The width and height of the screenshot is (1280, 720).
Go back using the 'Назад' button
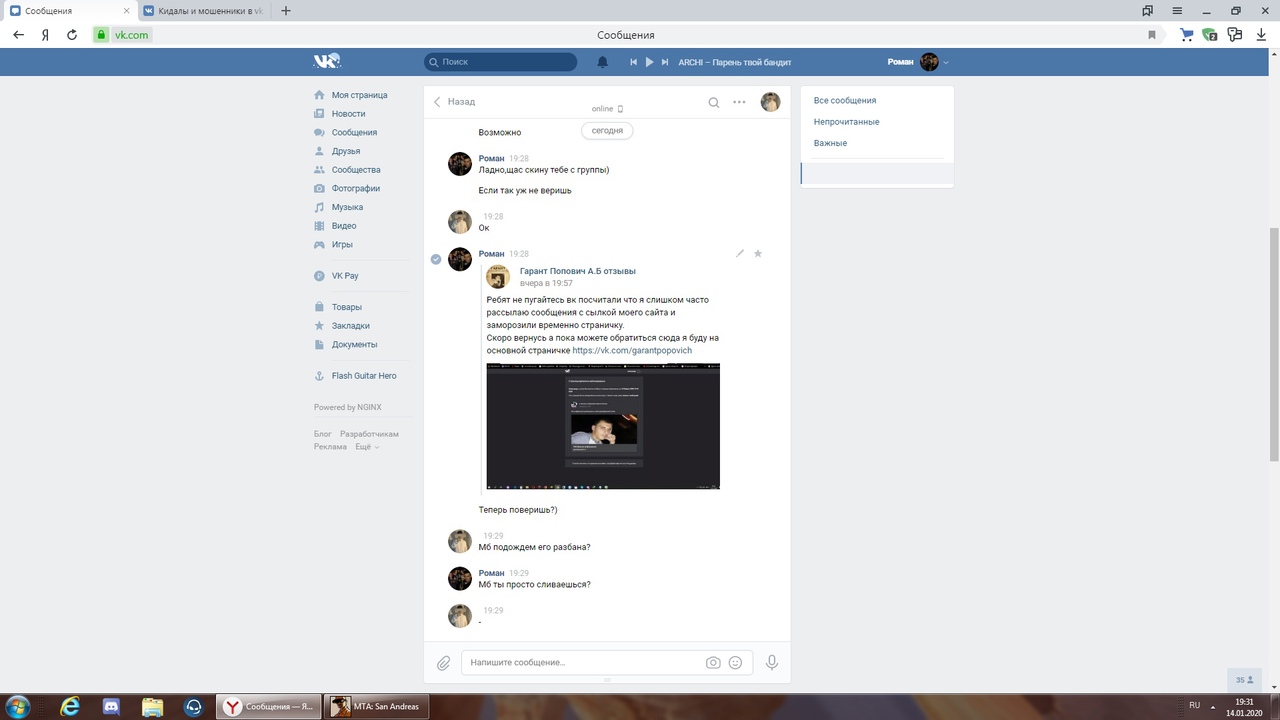(x=455, y=102)
